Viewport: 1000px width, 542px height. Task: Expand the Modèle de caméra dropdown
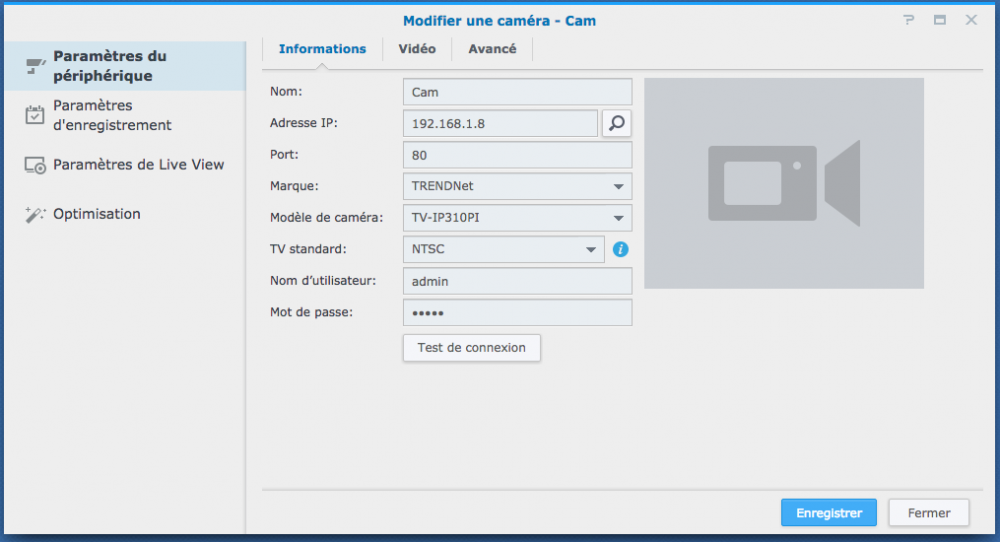pyautogui.click(x=517, y=218)
